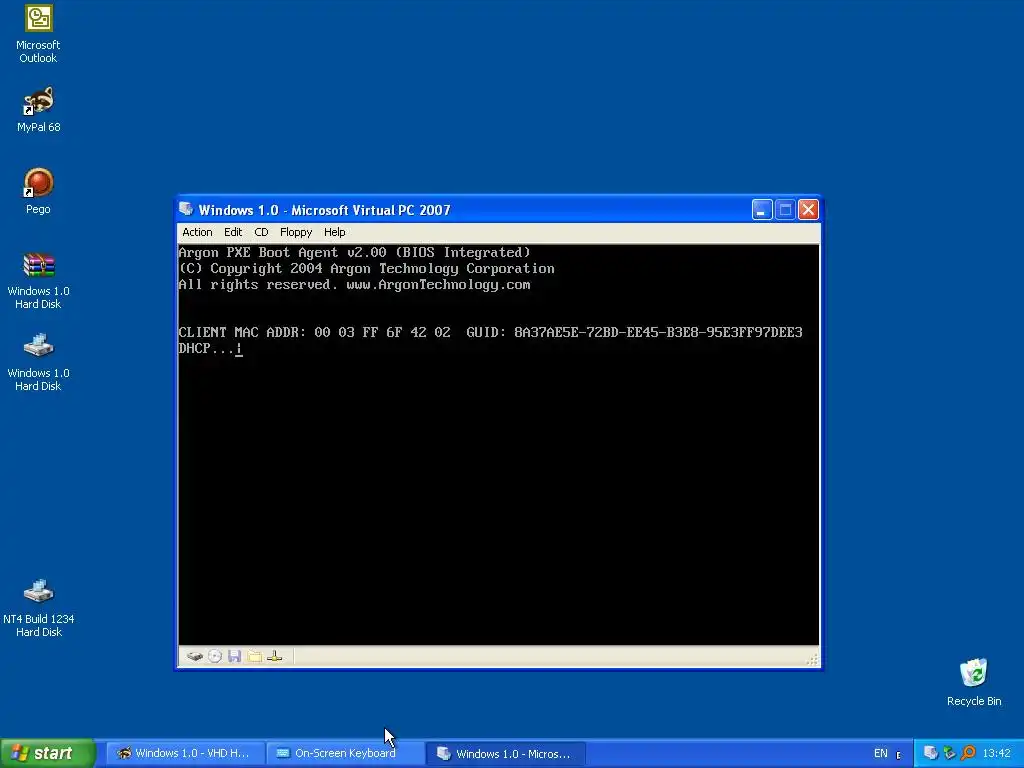Image resolution: width=1024 pixels, height=768 pixels.
Task: Switch to Windows 1.0 - VHD taskbar button
Action: [x=185, y=753]
